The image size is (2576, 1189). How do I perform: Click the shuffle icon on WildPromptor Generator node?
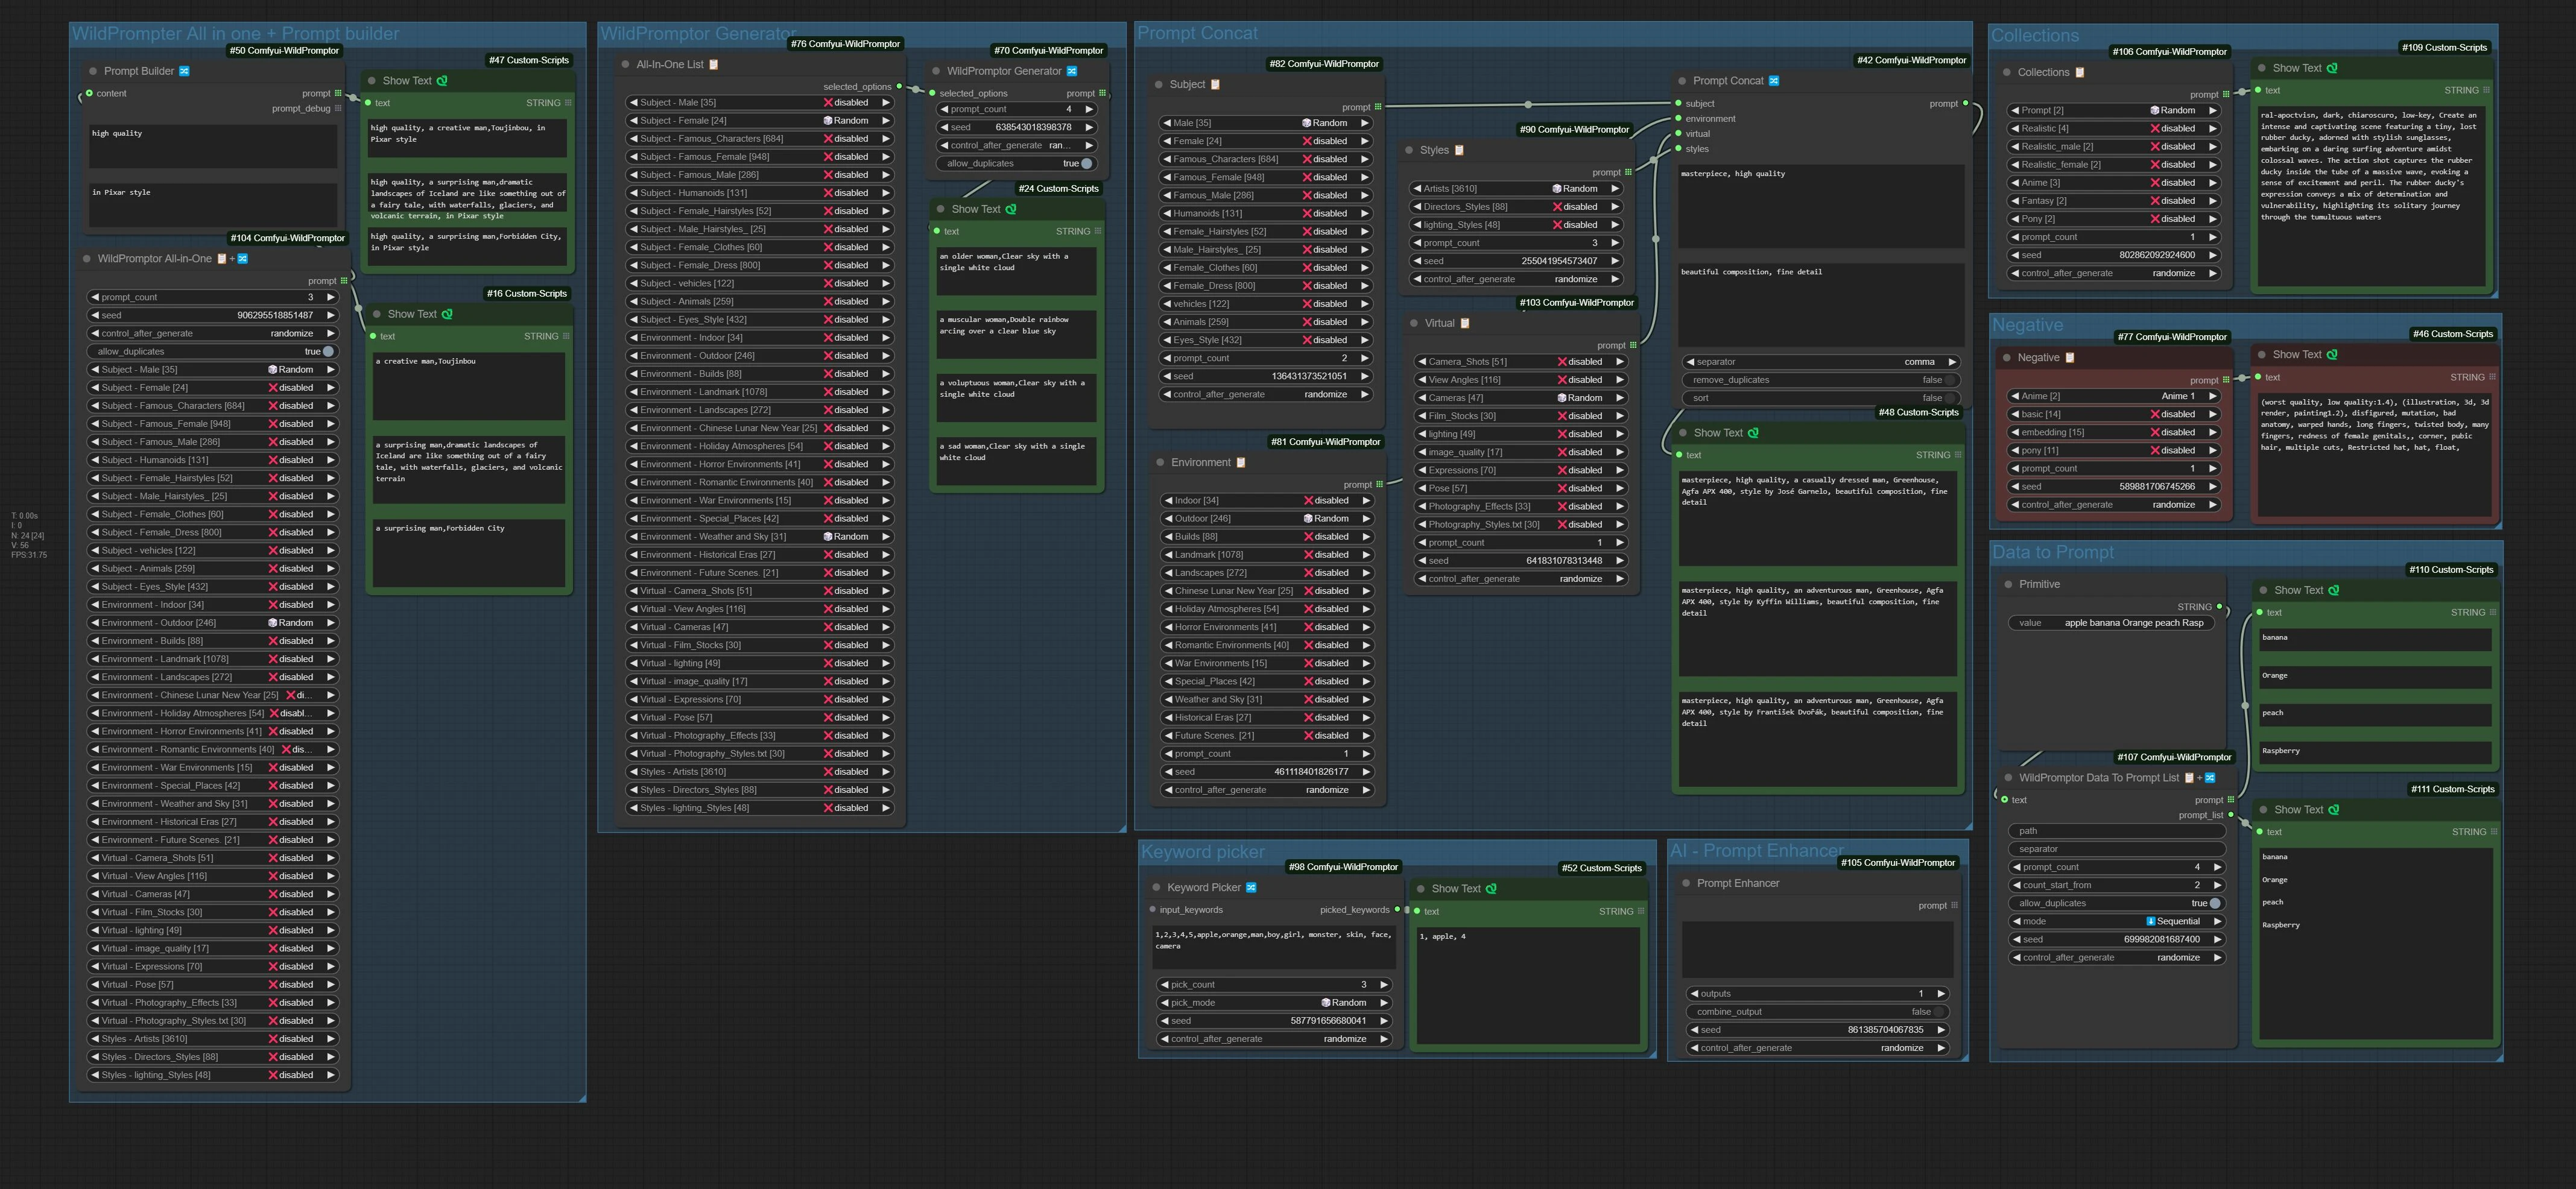tap(1072, 71)
